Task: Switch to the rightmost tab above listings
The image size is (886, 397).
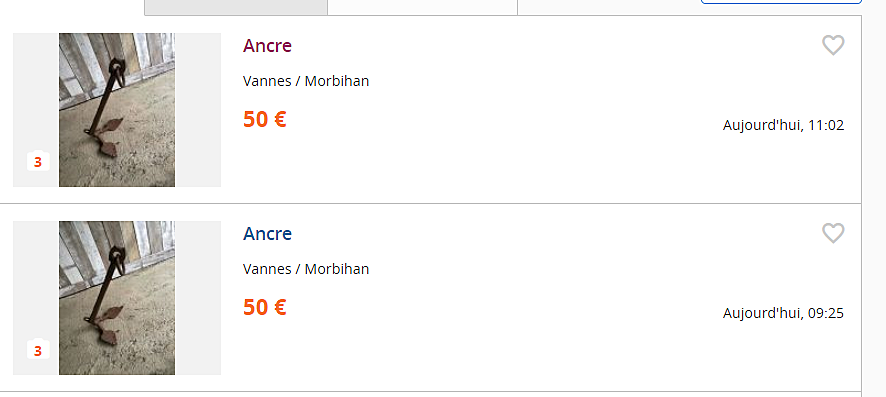Action: (609, 7)
